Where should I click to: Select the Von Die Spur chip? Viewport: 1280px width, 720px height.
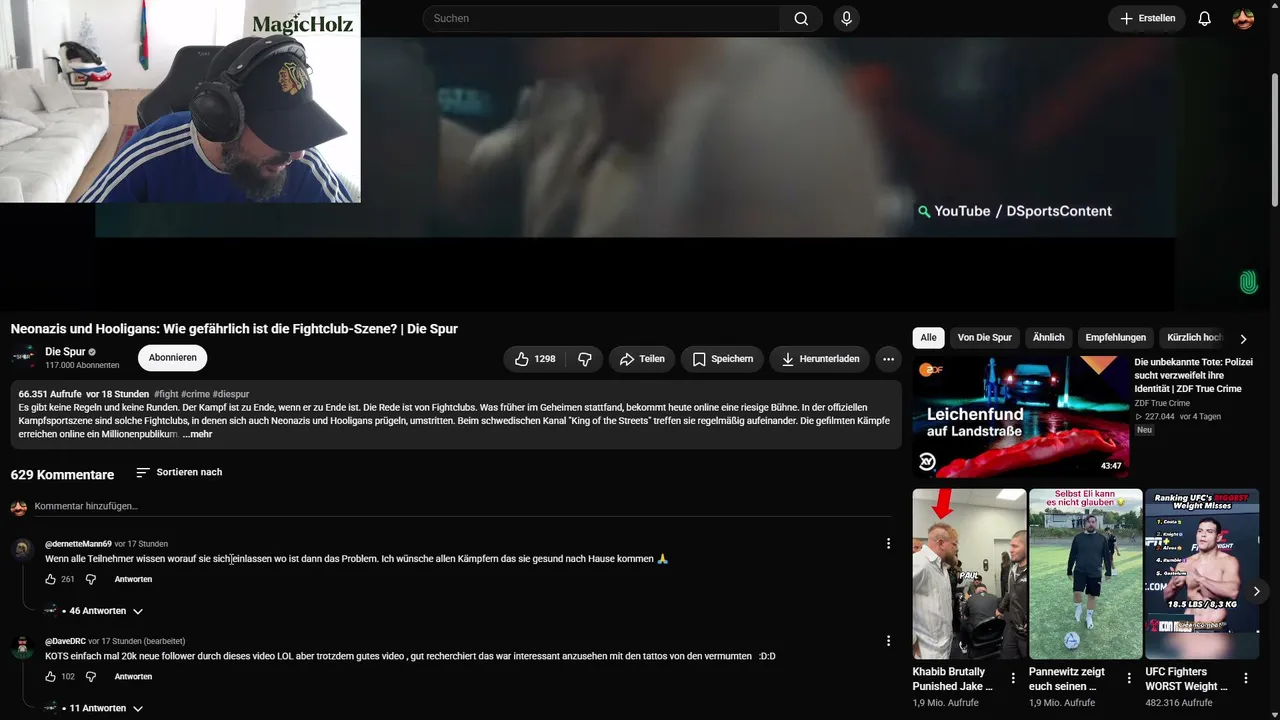coord(985,338)
